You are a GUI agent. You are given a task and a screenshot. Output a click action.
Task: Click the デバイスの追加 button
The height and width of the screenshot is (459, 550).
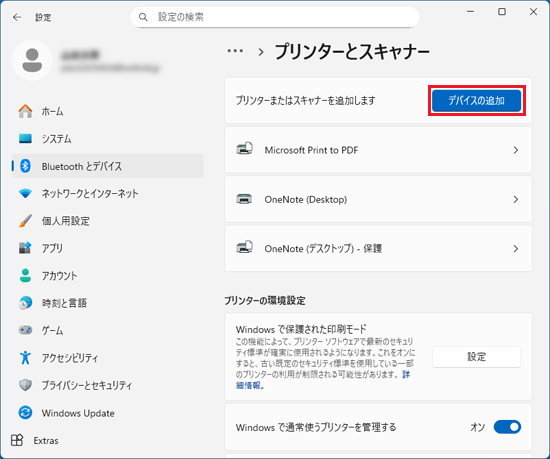(476, 101)
